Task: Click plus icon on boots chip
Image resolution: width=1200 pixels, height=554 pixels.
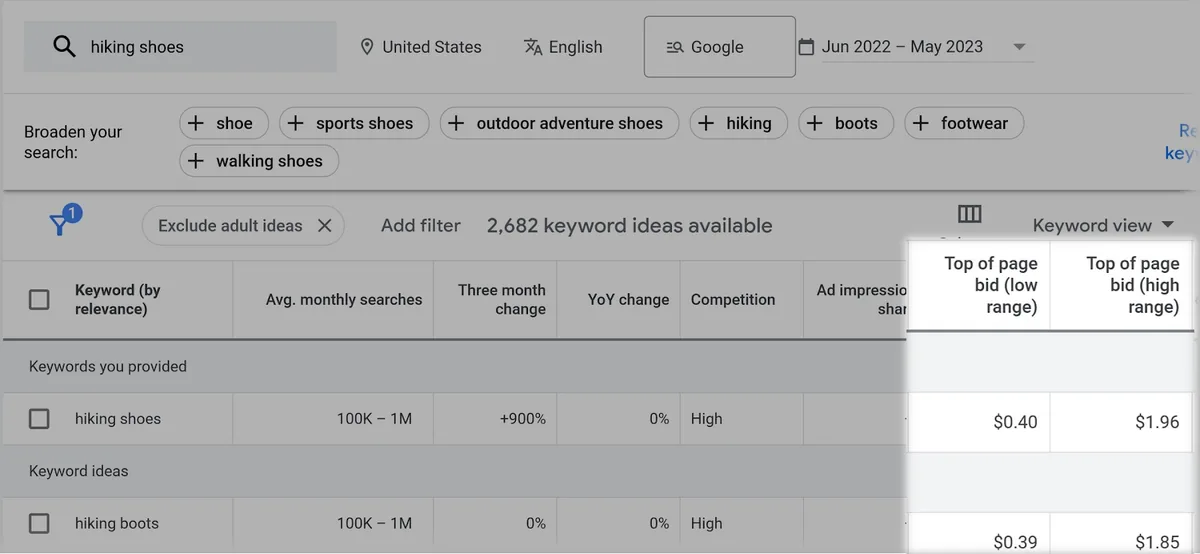Action: tap(815, 123)
